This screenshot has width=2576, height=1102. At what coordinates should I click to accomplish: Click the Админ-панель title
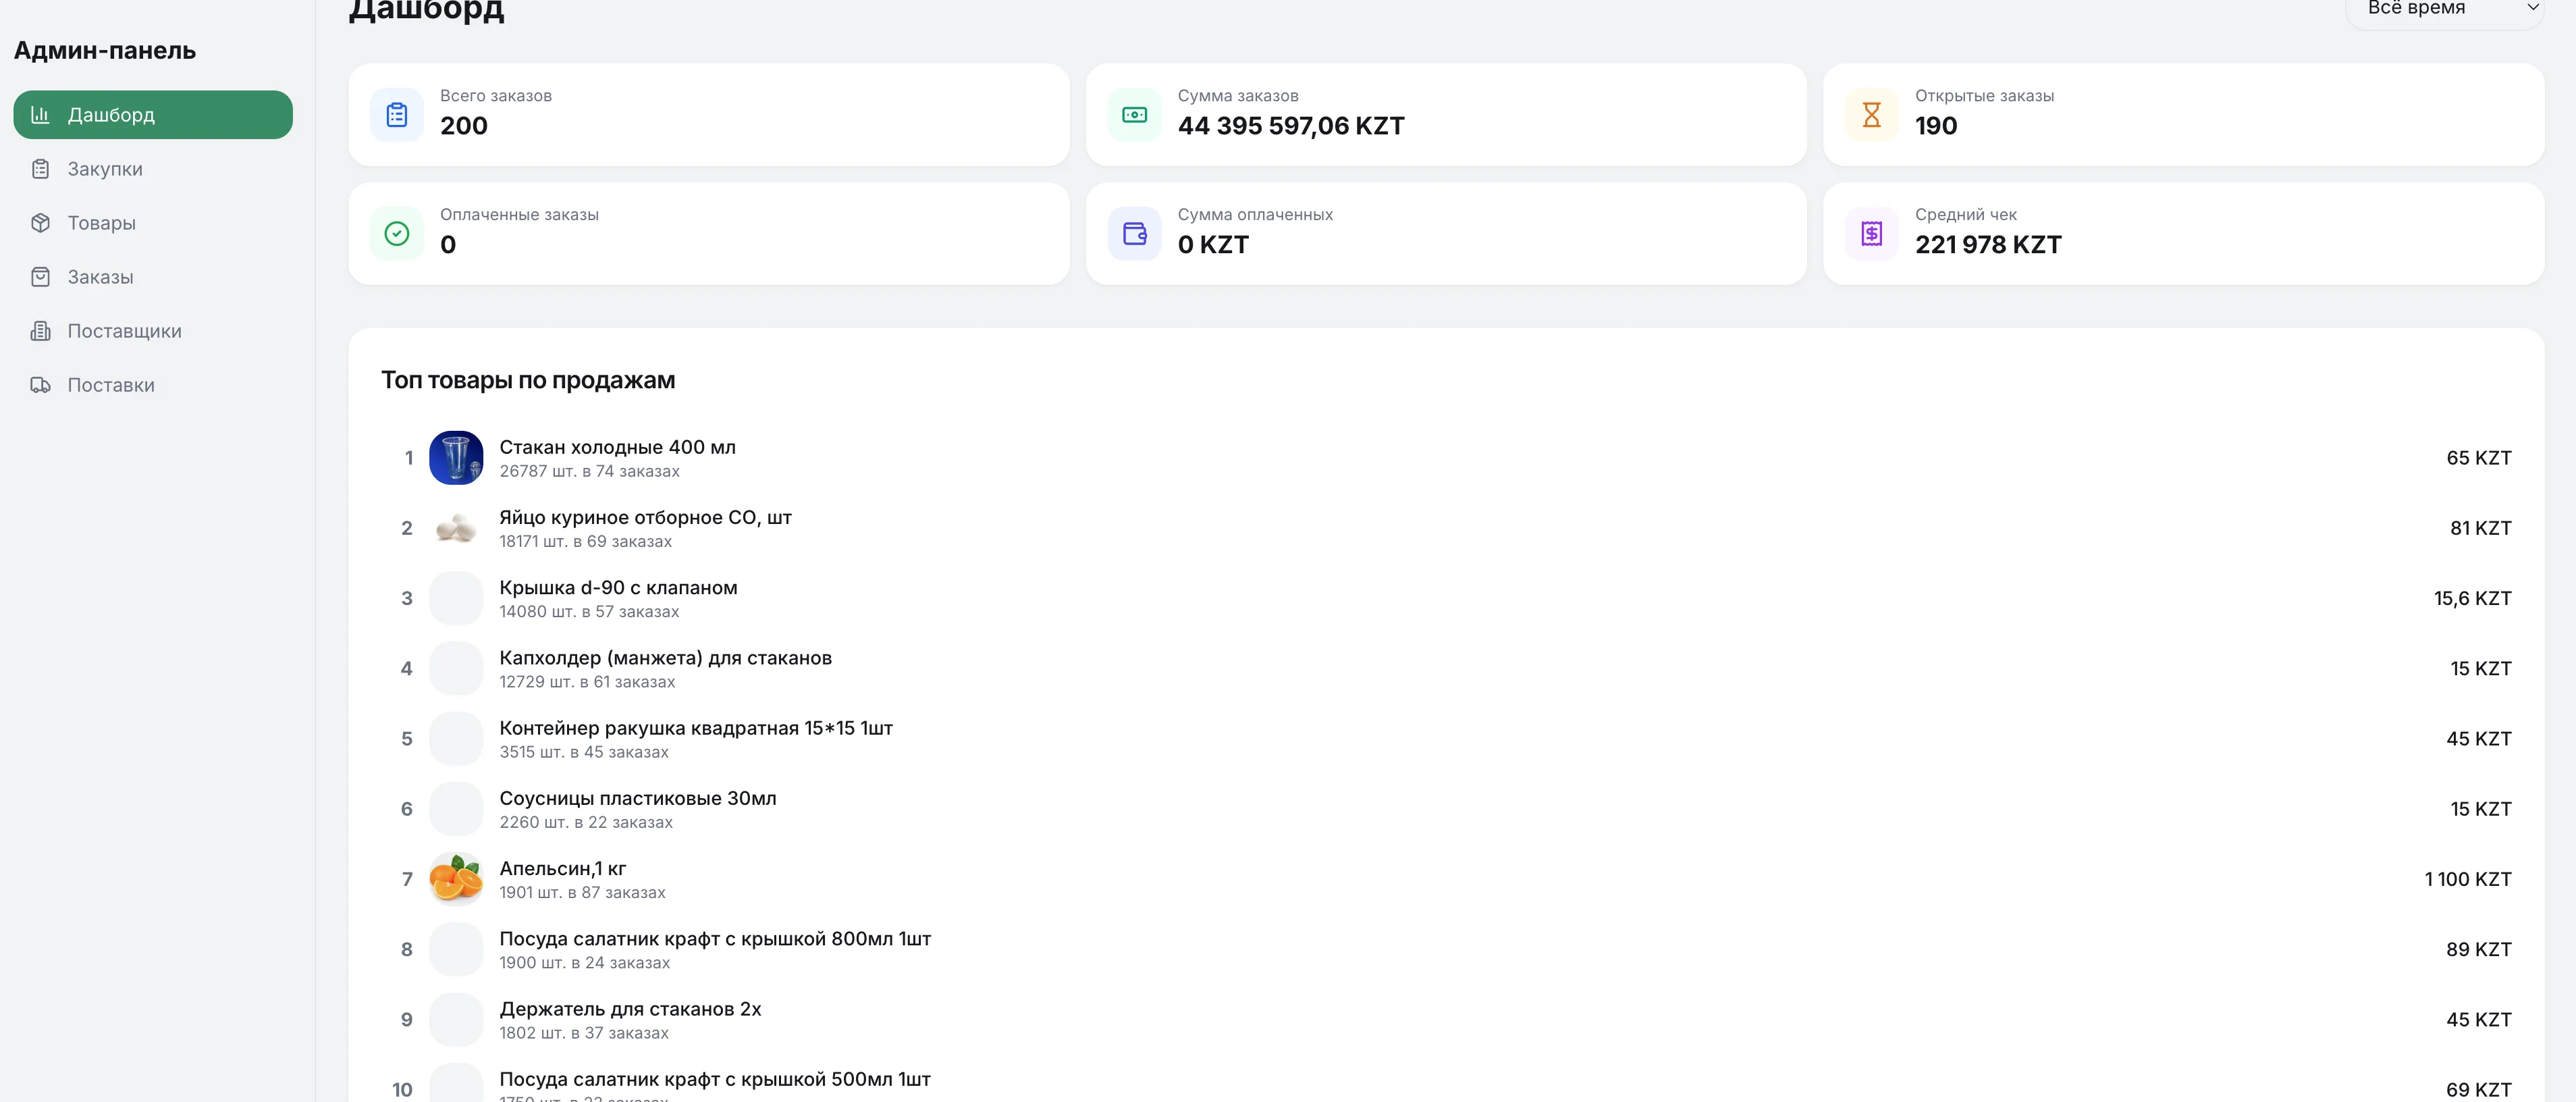105,50
